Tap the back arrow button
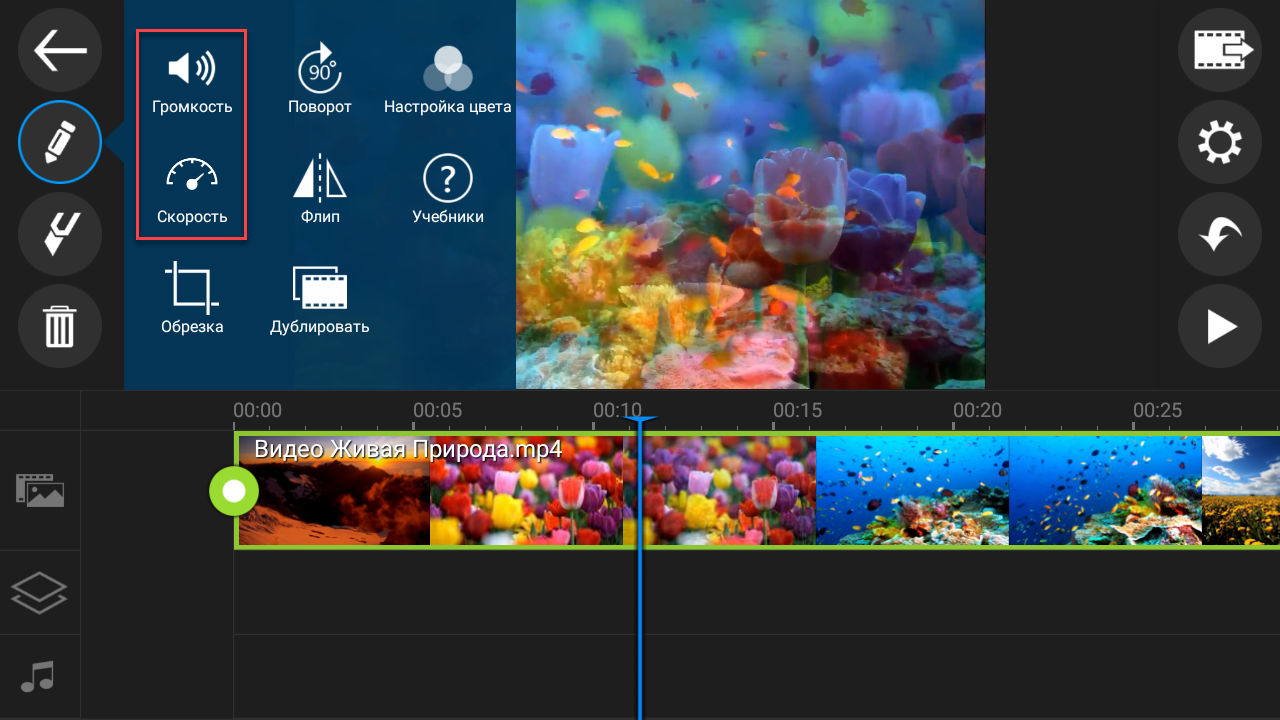The image size is (1280, 720). (x=60, y=51)
